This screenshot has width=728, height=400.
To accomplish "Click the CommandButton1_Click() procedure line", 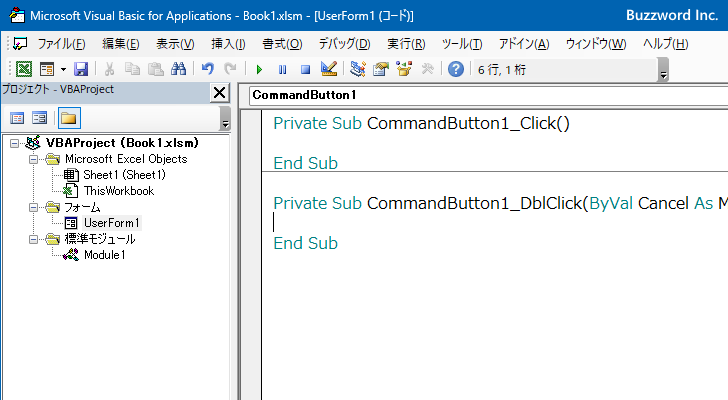I will click(421, 123).
